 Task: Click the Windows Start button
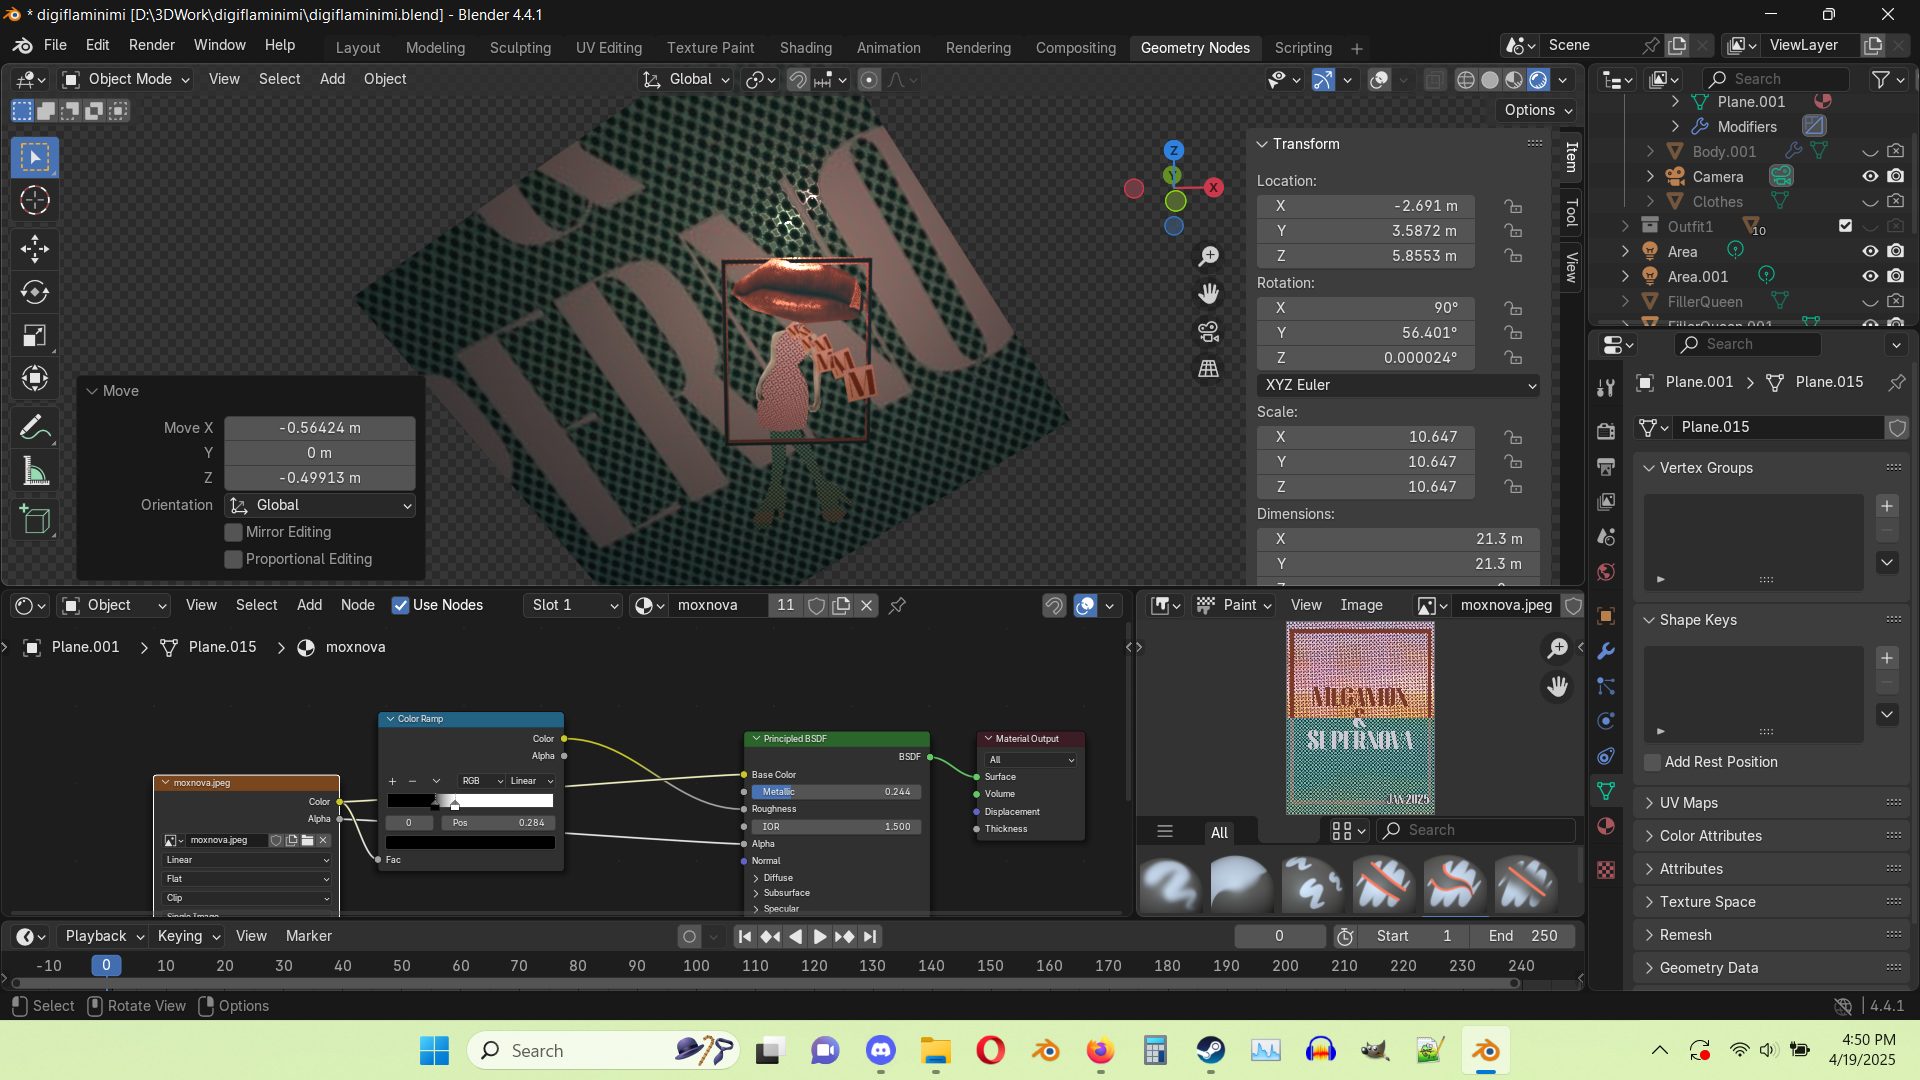point(434,1050)
